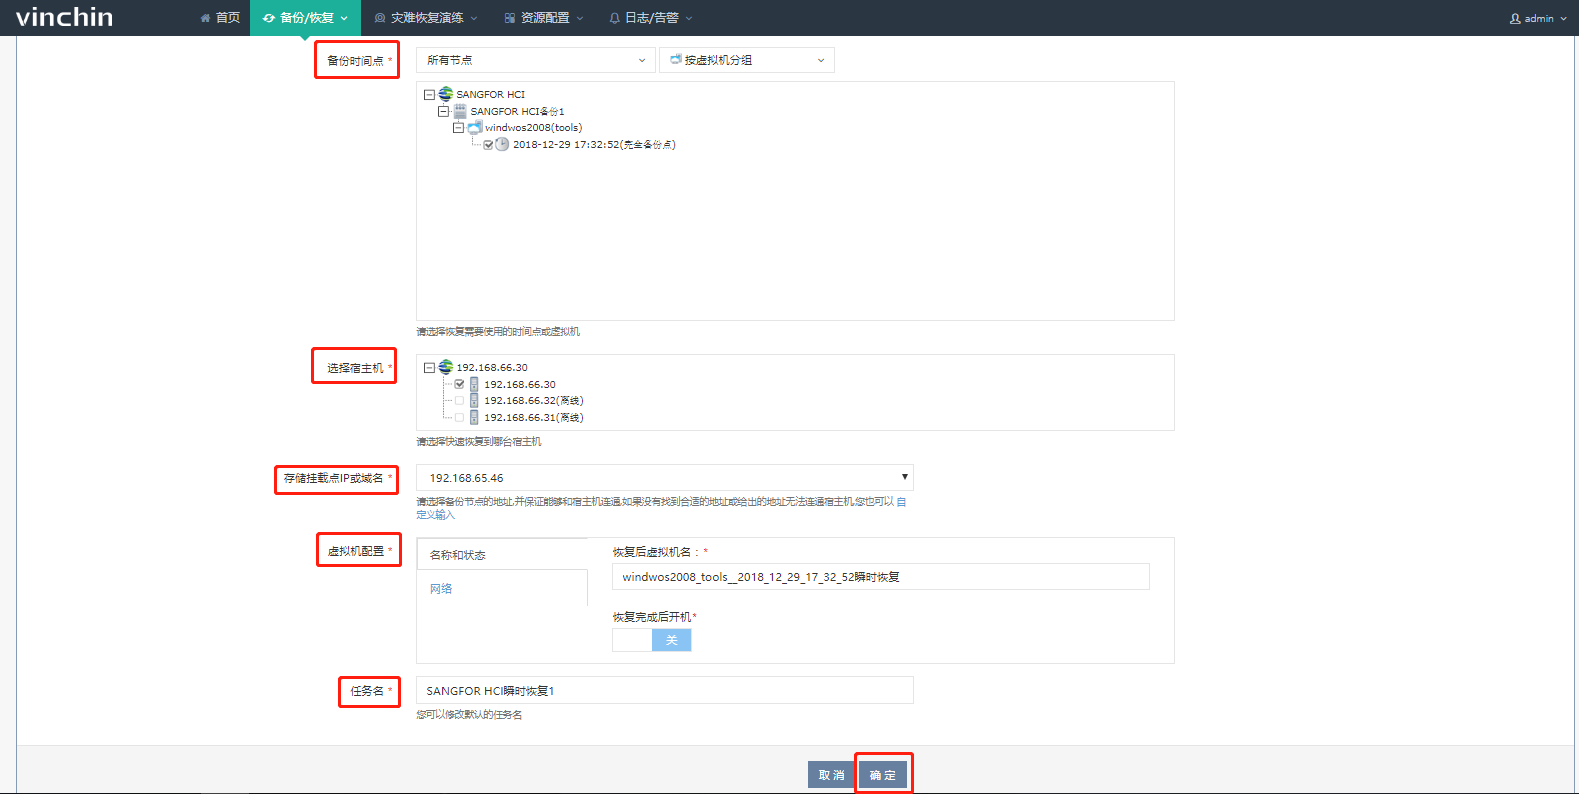Collapse the 192.168.66.30 host cluster node
The height and width of the screenshot is (794, 1579).
[x=429, y=368]
